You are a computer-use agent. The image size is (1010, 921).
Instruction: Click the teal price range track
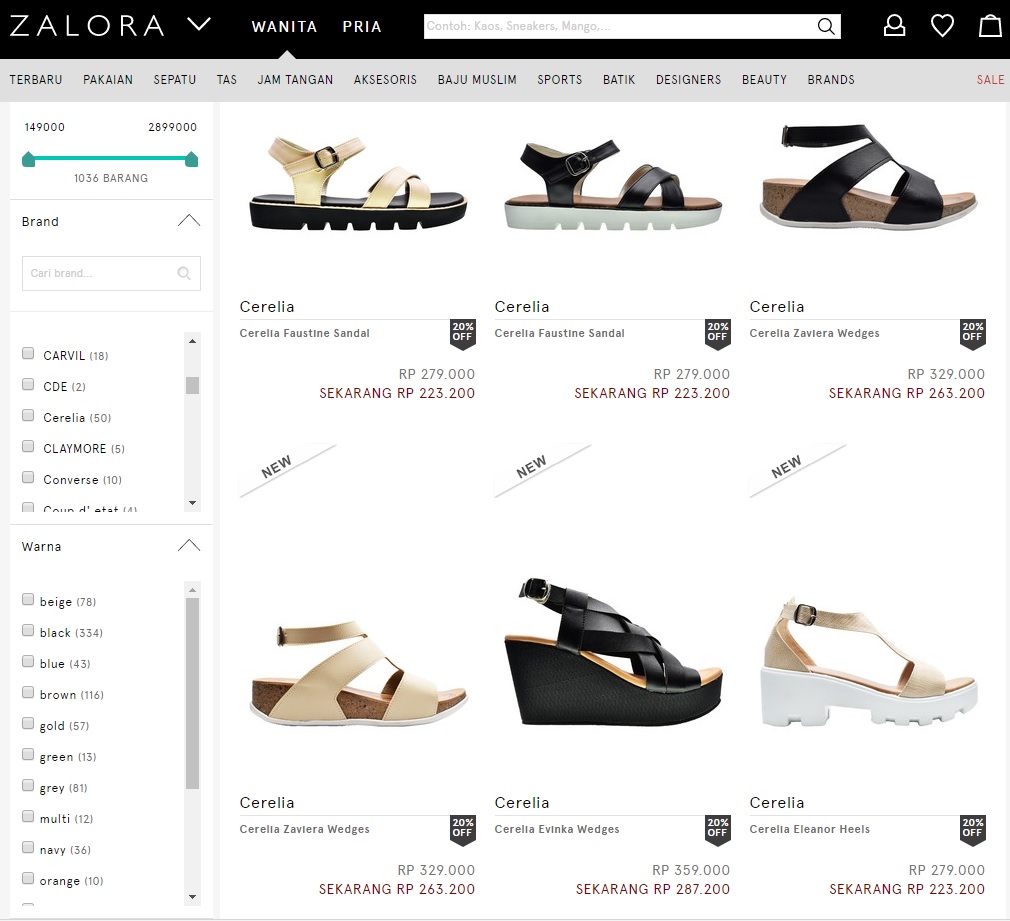(110, 158)
